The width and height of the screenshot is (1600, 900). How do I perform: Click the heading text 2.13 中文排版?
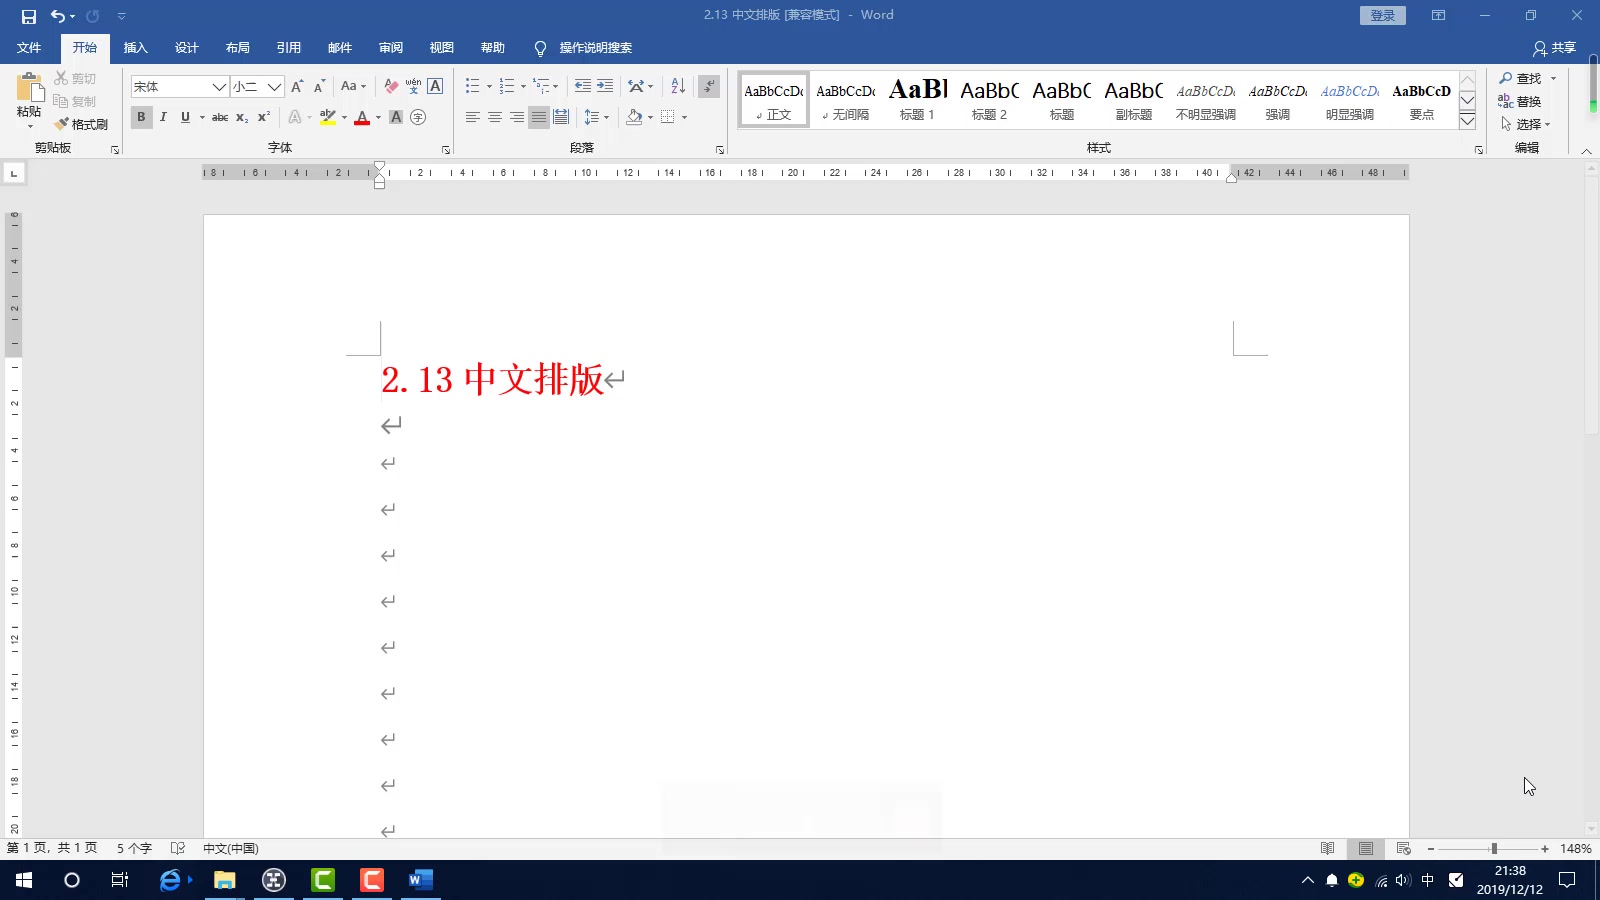492,380
